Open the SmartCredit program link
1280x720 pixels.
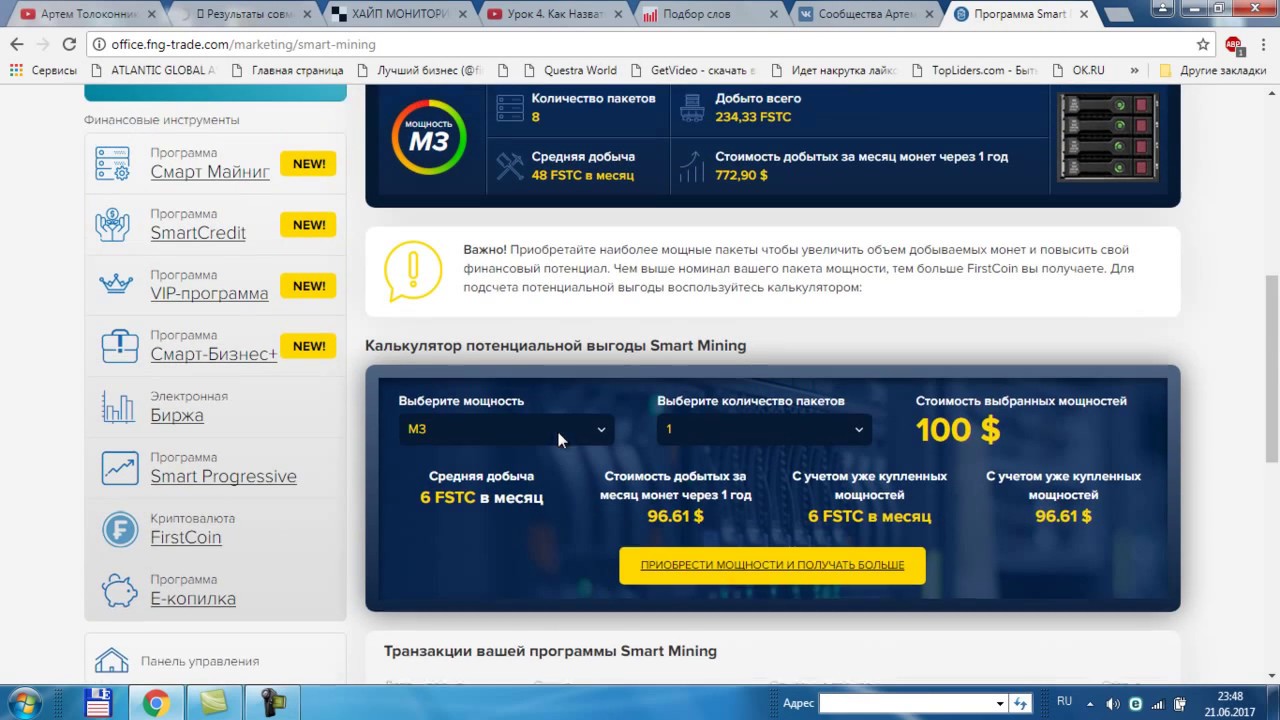tap(198, 232)
